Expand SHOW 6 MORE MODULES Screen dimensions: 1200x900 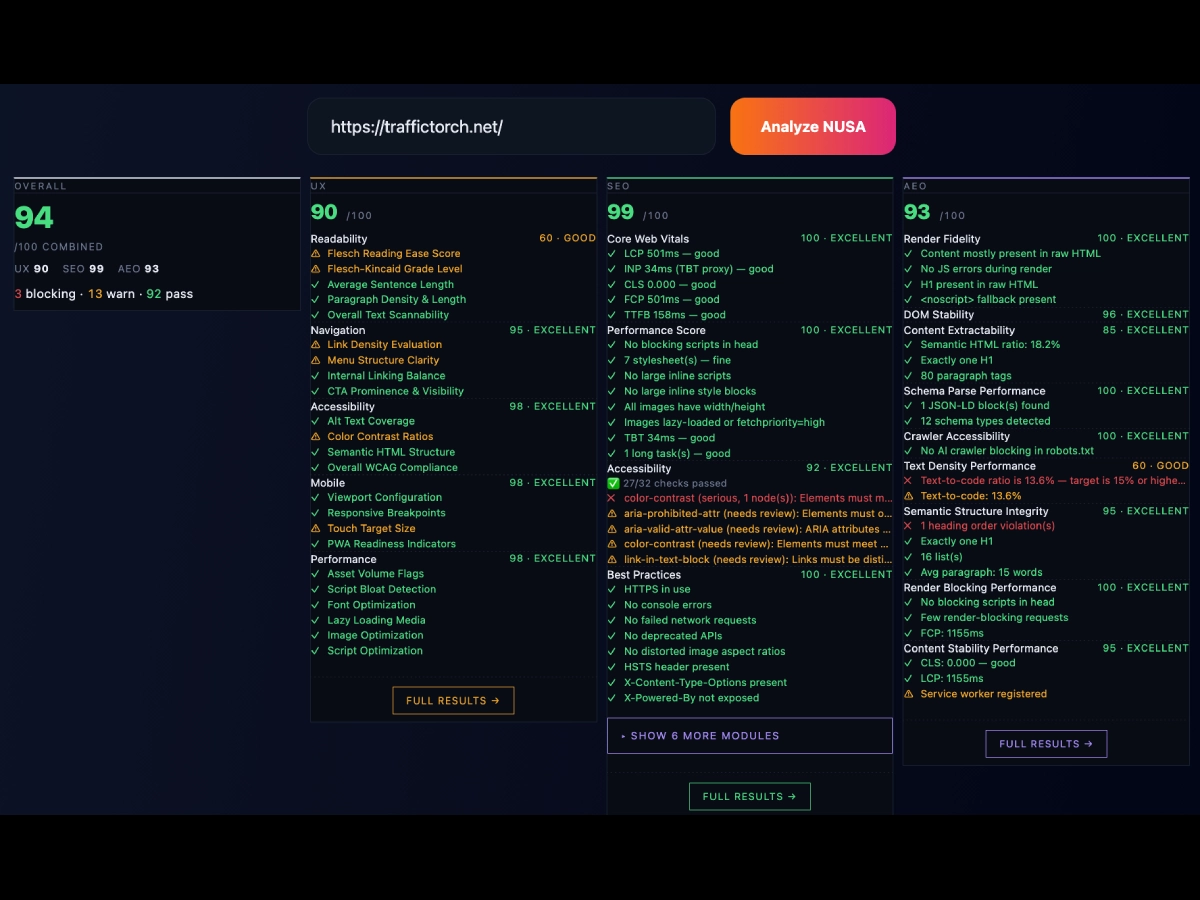749,735
